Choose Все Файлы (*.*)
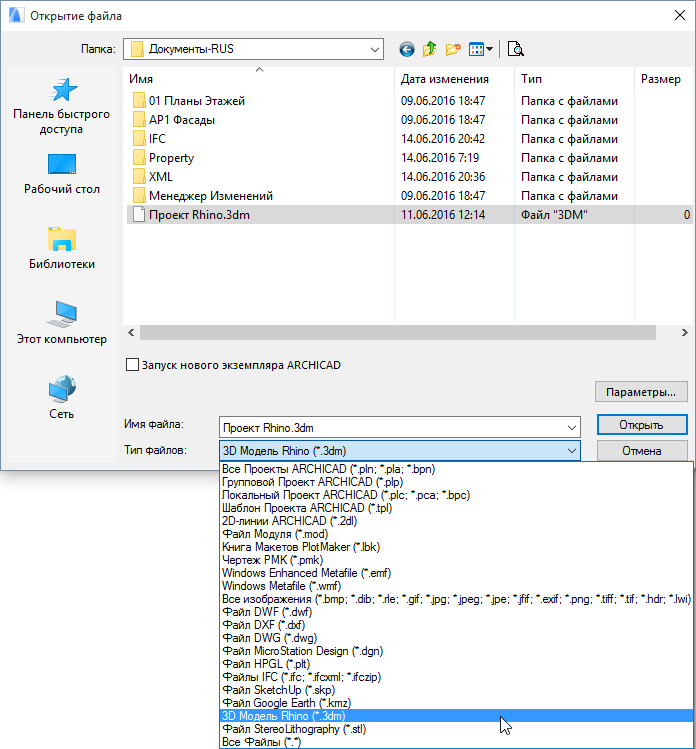The width and height of the screenshot is (696, 749). tap(456, 742)
